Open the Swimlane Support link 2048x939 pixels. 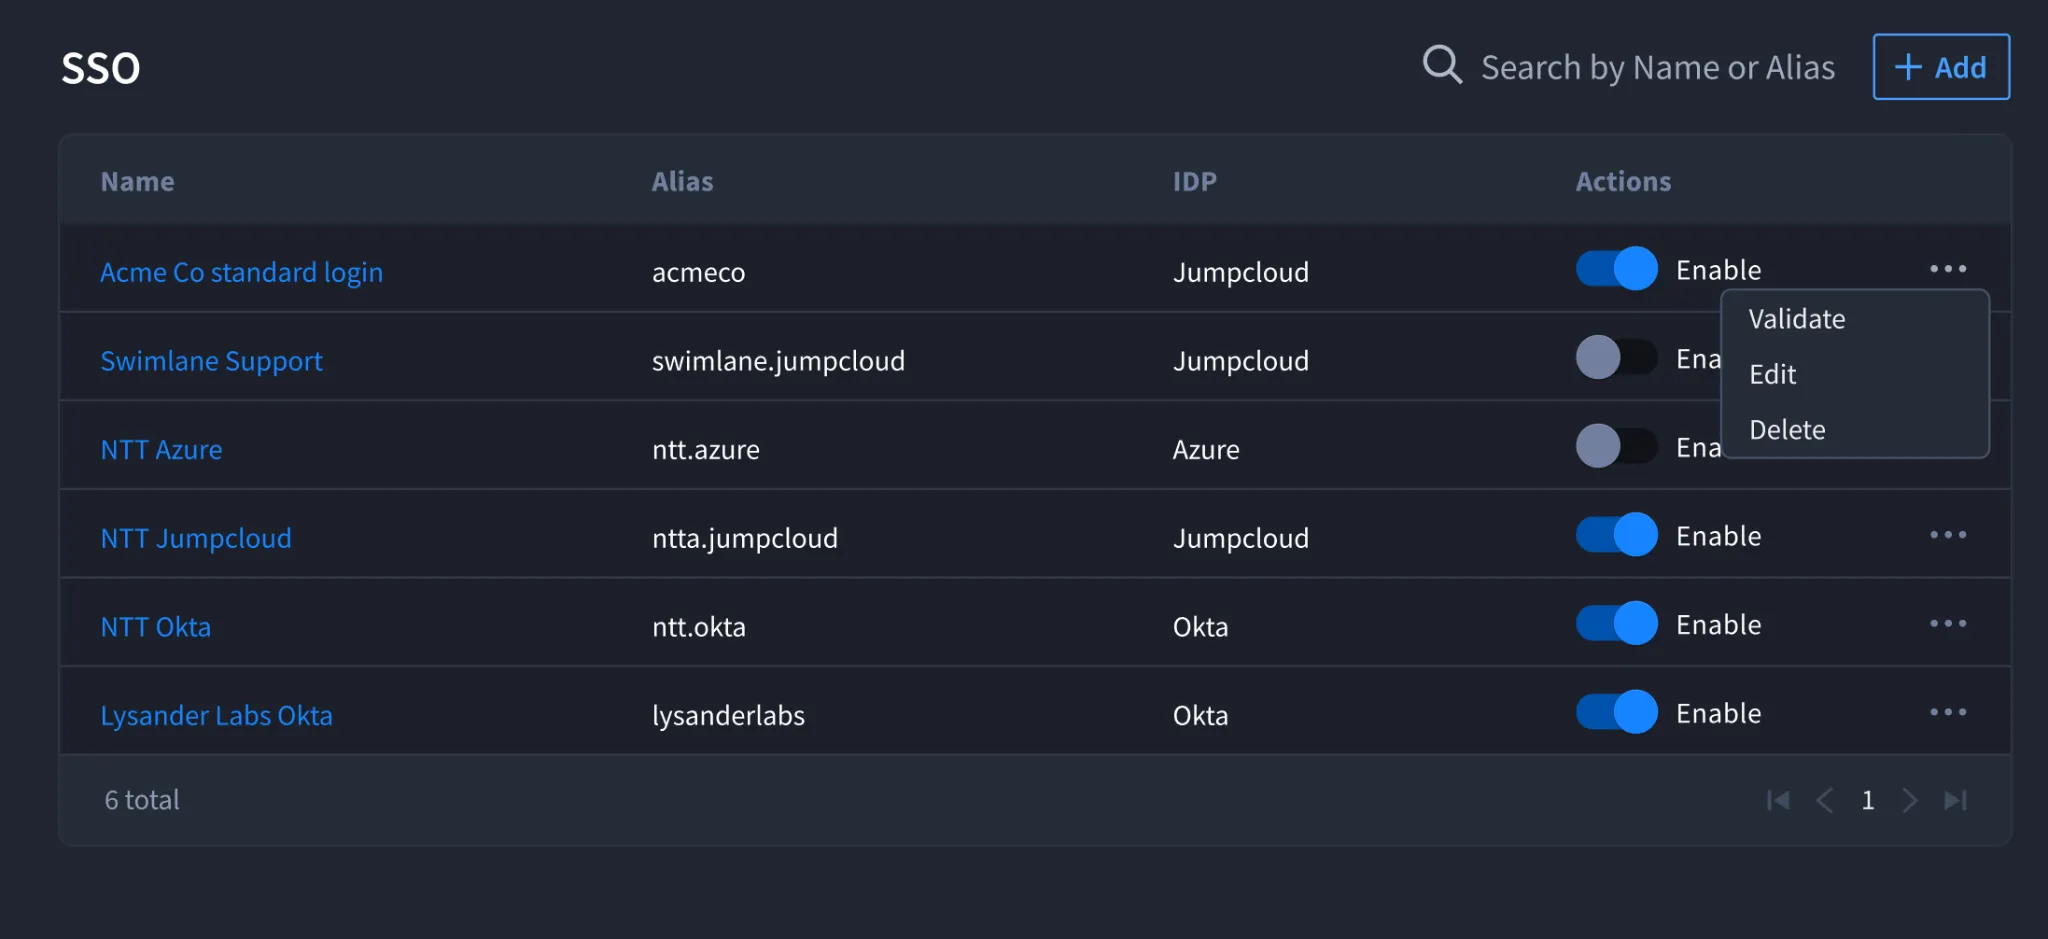[211, 361]
